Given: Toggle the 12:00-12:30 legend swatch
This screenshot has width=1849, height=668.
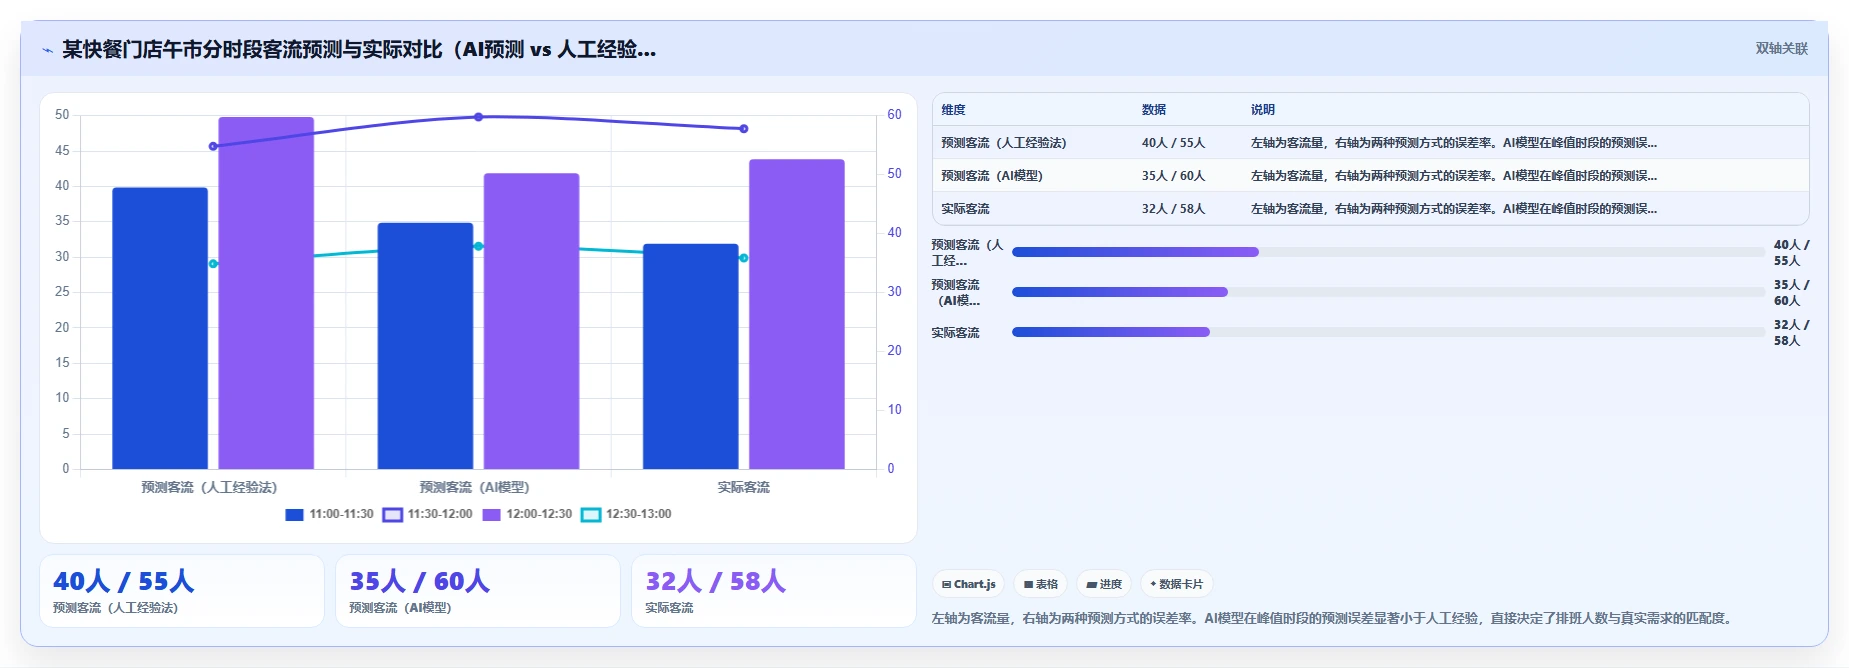Looking at the screenshot, I should pyautogui.click(x=491, y=515).
